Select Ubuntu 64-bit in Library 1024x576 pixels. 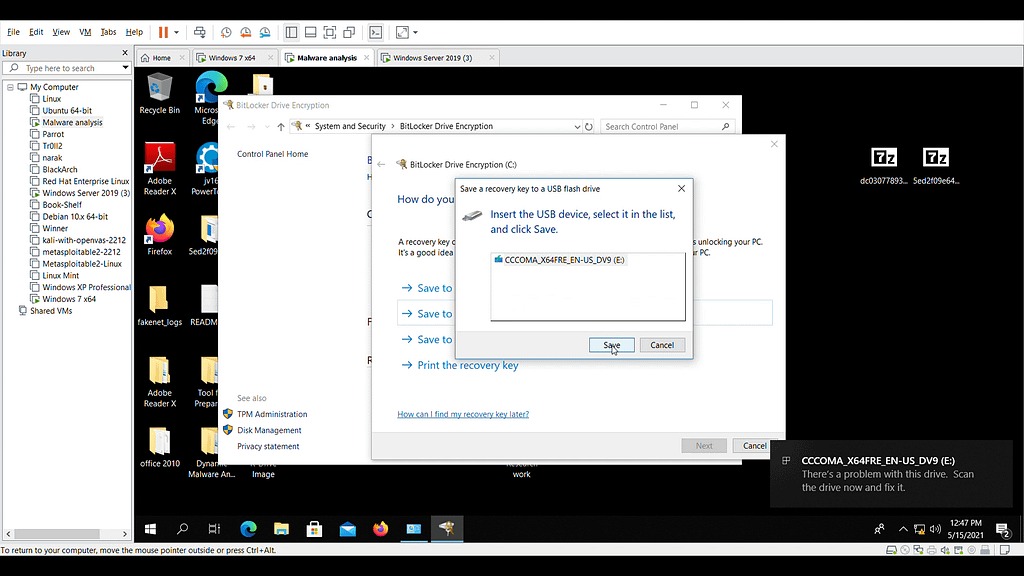(67, 110)
